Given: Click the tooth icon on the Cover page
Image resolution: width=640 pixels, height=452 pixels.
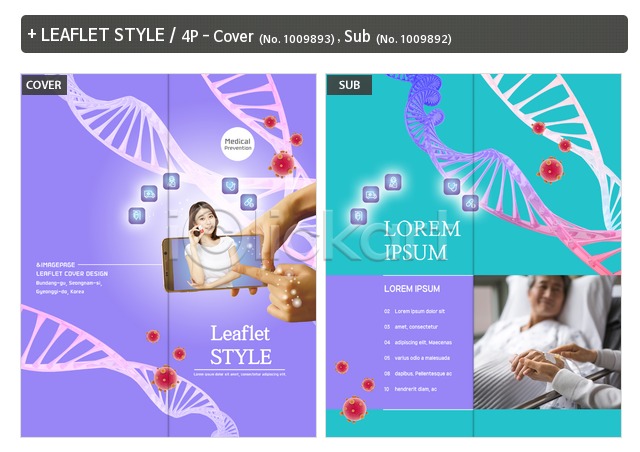Looking at the screenshot, I should (x=137, y=215).
